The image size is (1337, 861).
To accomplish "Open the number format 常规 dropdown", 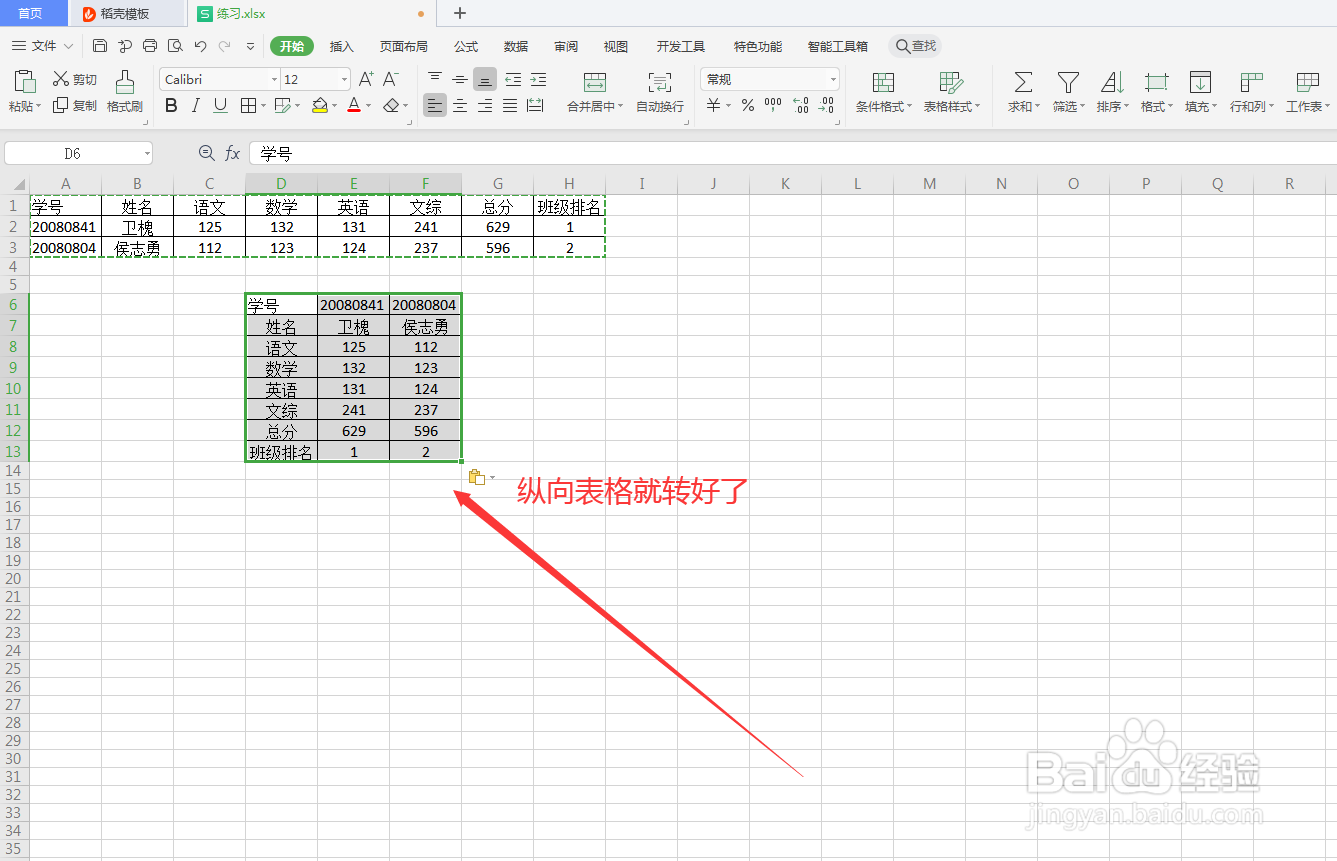I will 833,79.
